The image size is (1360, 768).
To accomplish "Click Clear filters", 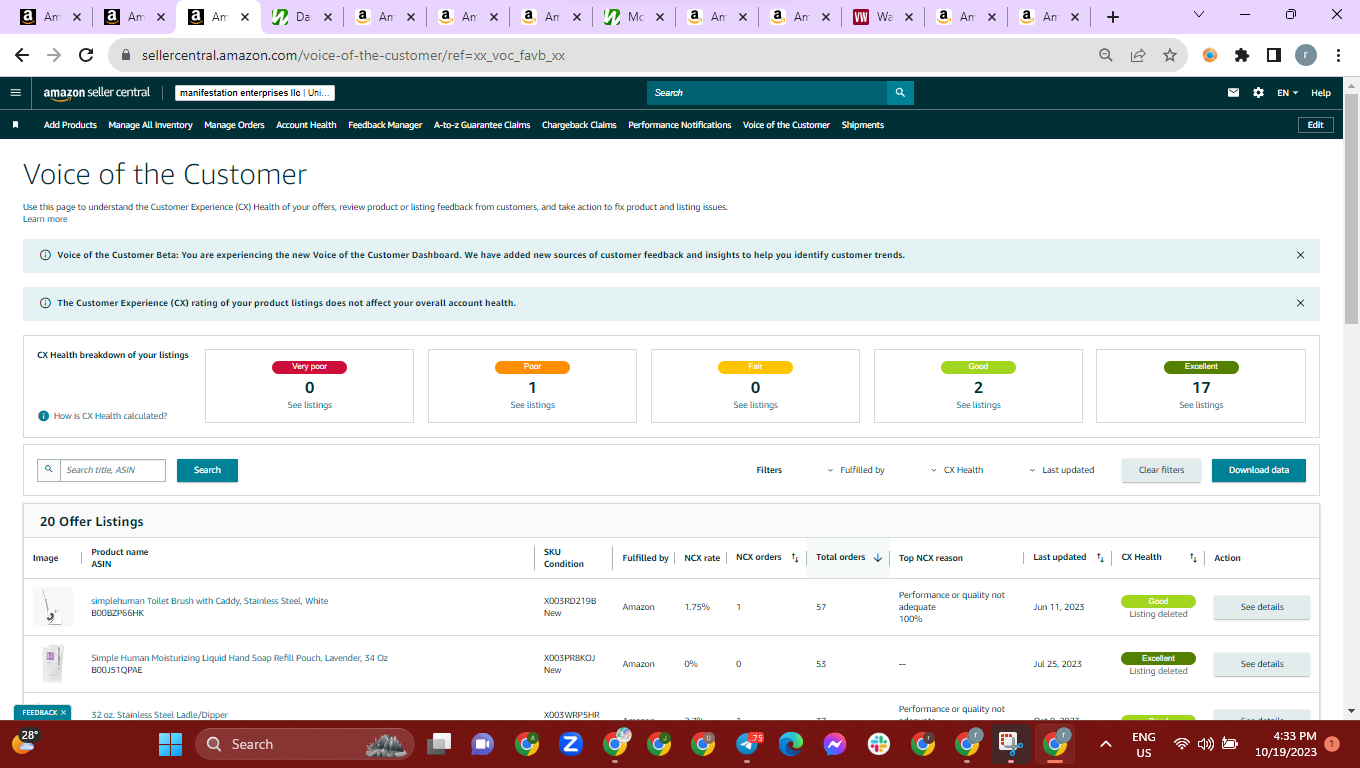I will coord(1161,470).
